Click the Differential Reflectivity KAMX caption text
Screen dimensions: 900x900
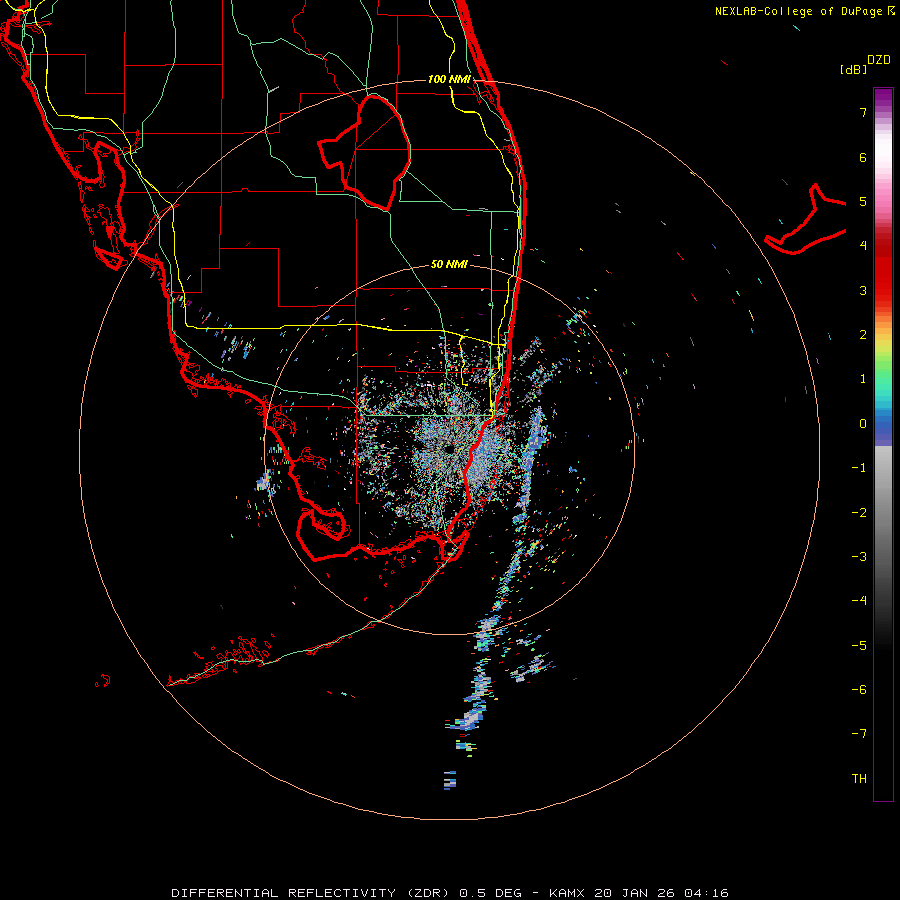click(450, 893)
